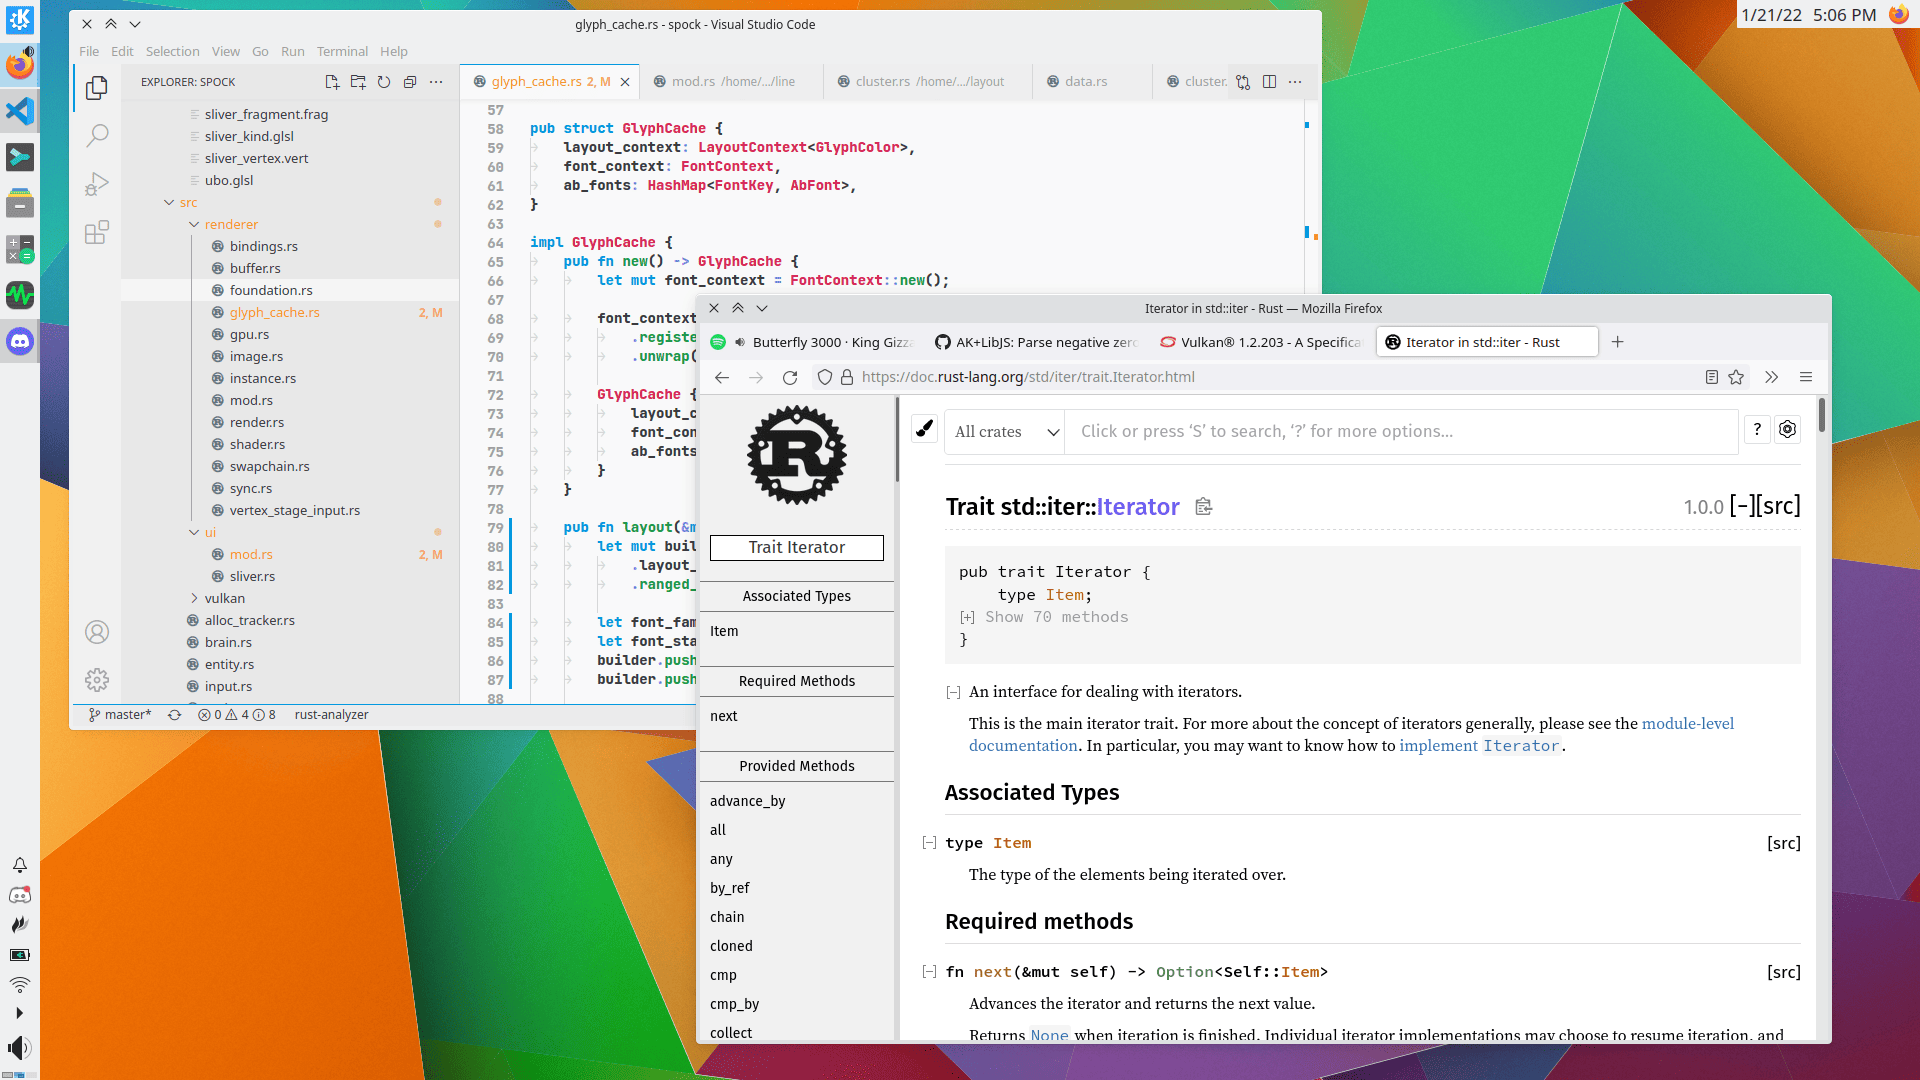Screen dimensions: 1920x1080
Task: Open Run and Debug view
Action: tap(97, 184)
